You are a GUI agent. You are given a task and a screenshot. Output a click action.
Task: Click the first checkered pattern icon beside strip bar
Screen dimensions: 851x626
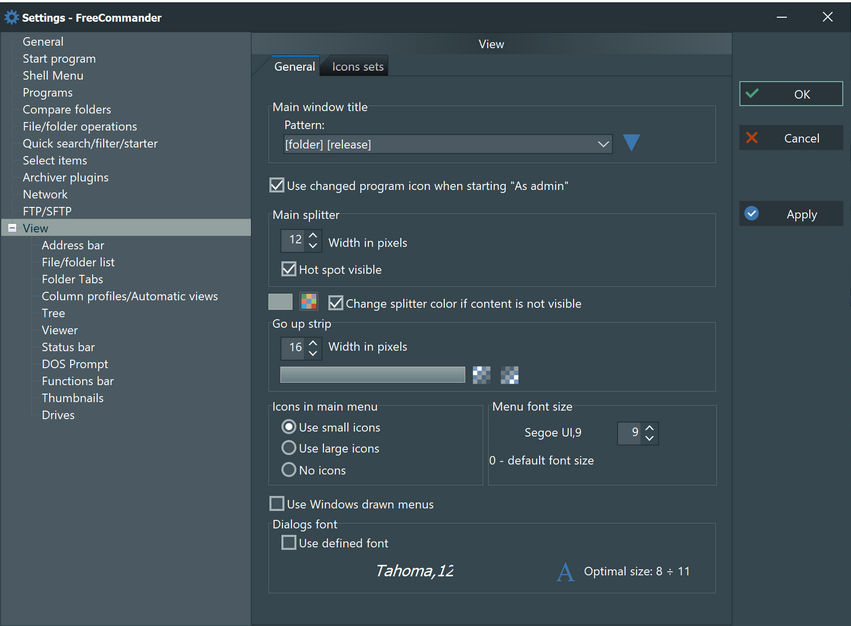tap(481, 375)
